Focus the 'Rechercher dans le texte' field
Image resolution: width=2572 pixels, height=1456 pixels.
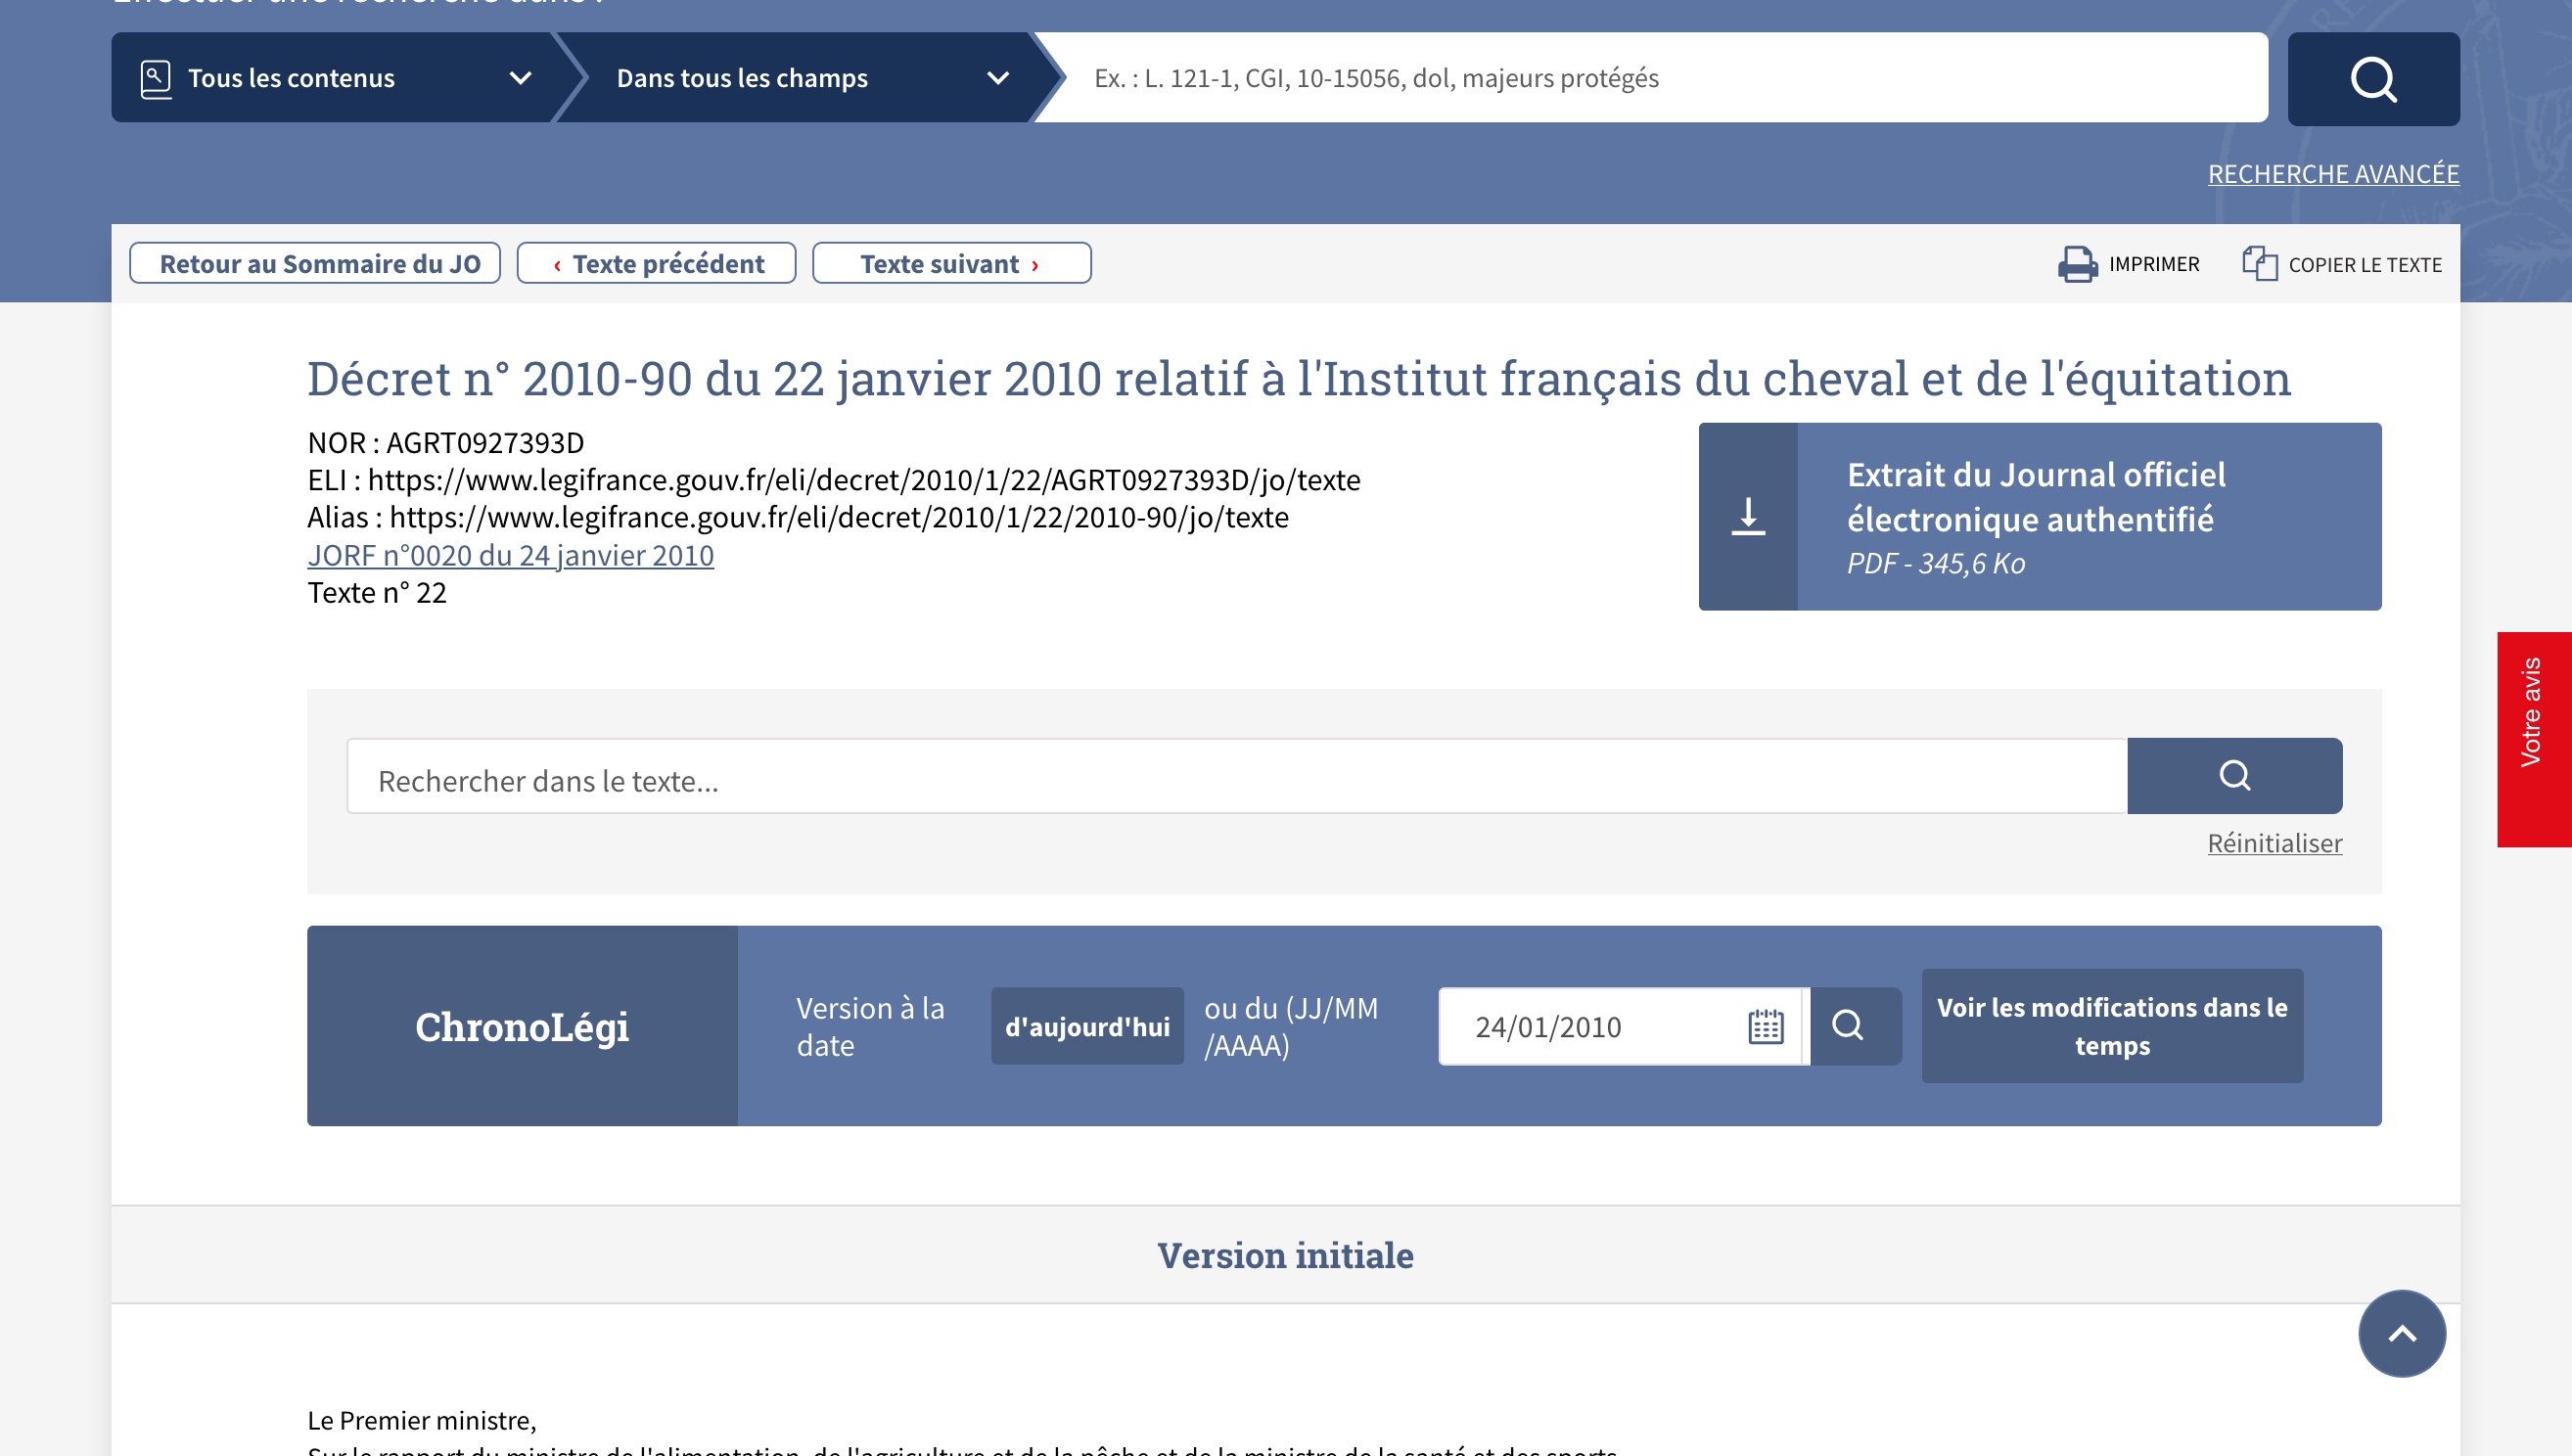1237,777
